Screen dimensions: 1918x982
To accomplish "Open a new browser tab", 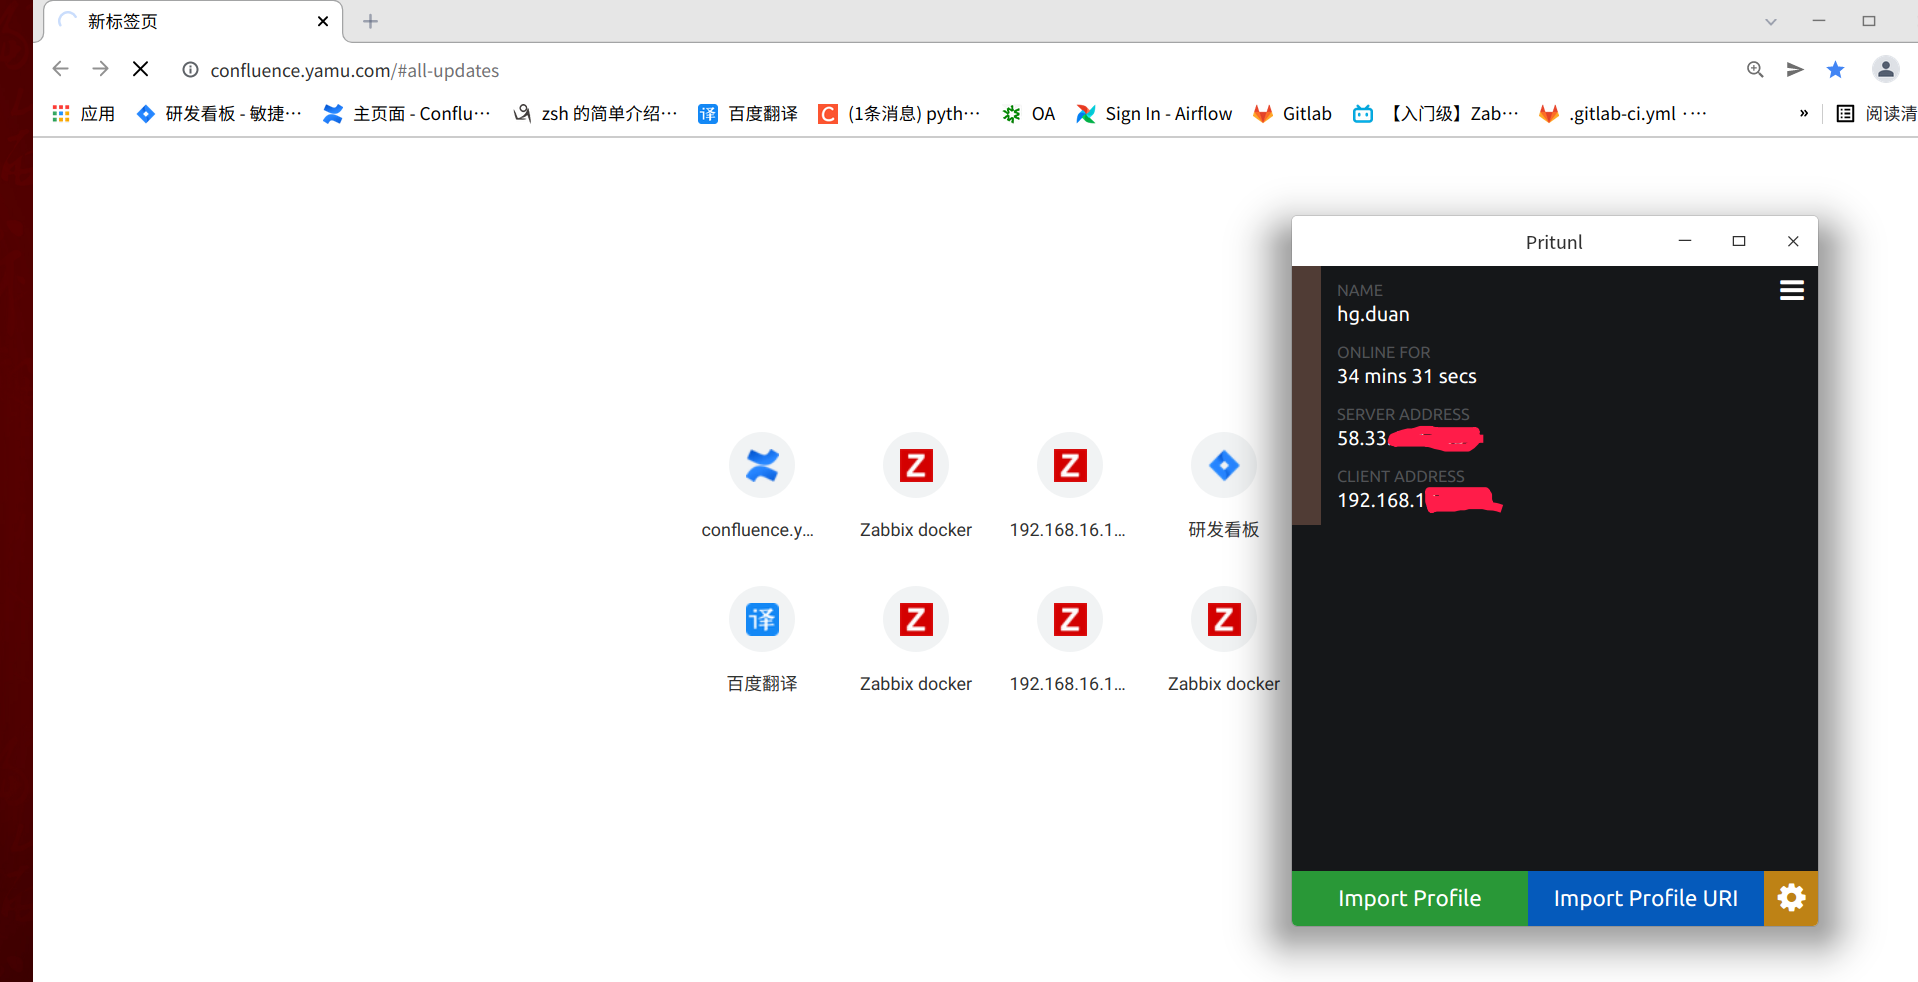I will [x=370, y=21].
